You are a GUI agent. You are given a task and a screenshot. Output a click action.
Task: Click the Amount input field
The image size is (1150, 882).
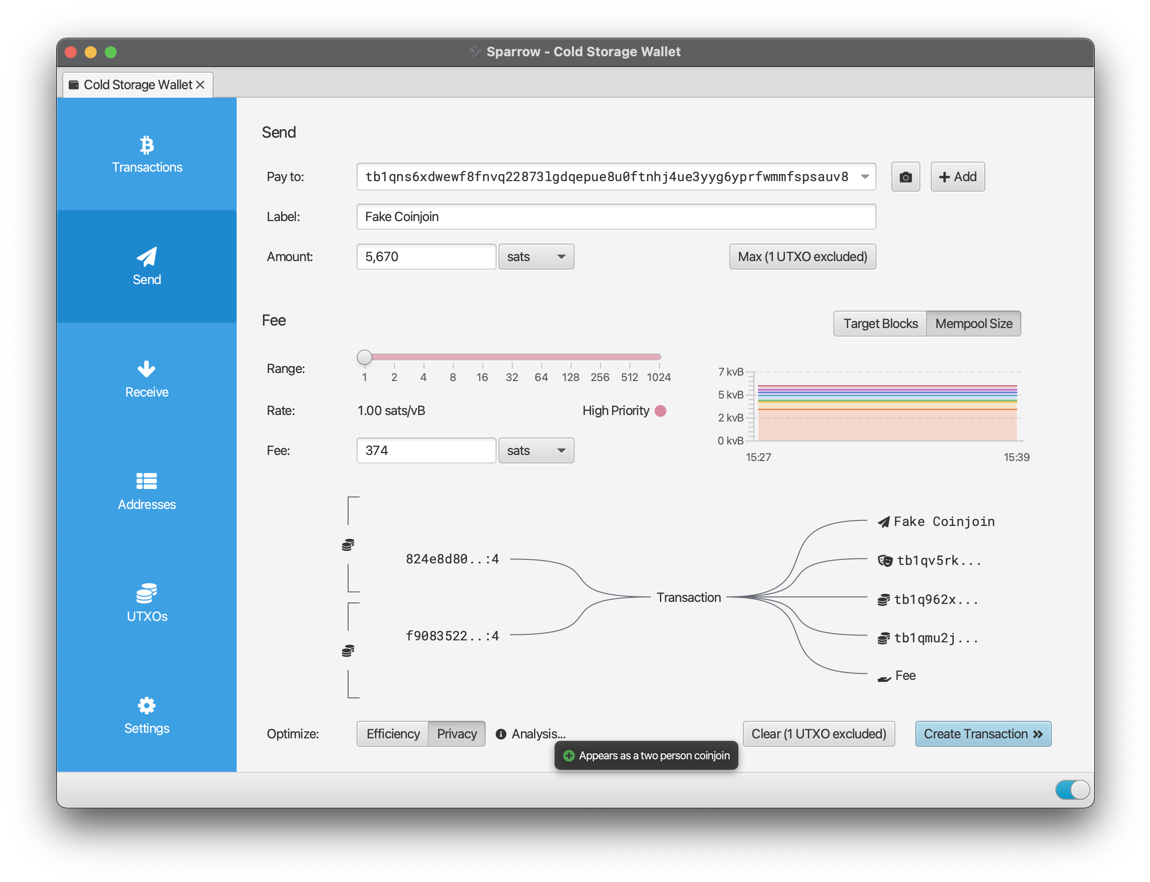point(426,257)
